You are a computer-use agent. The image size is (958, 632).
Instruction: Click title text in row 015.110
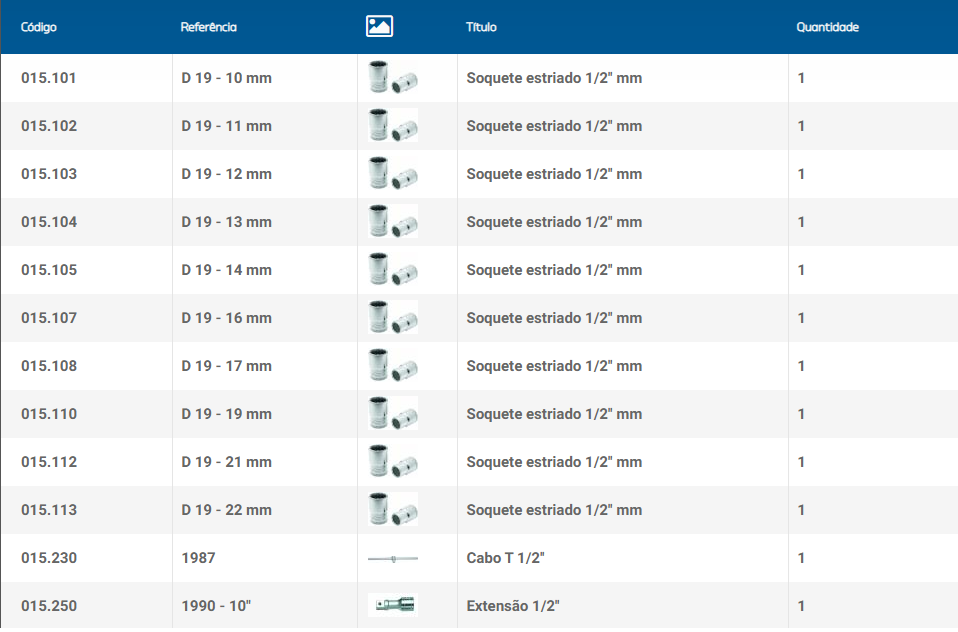[554, 414]
